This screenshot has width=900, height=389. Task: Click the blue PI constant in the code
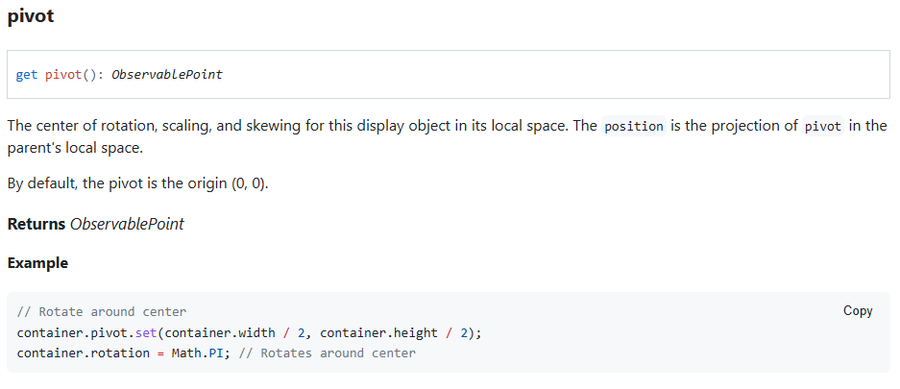point(215,353)
